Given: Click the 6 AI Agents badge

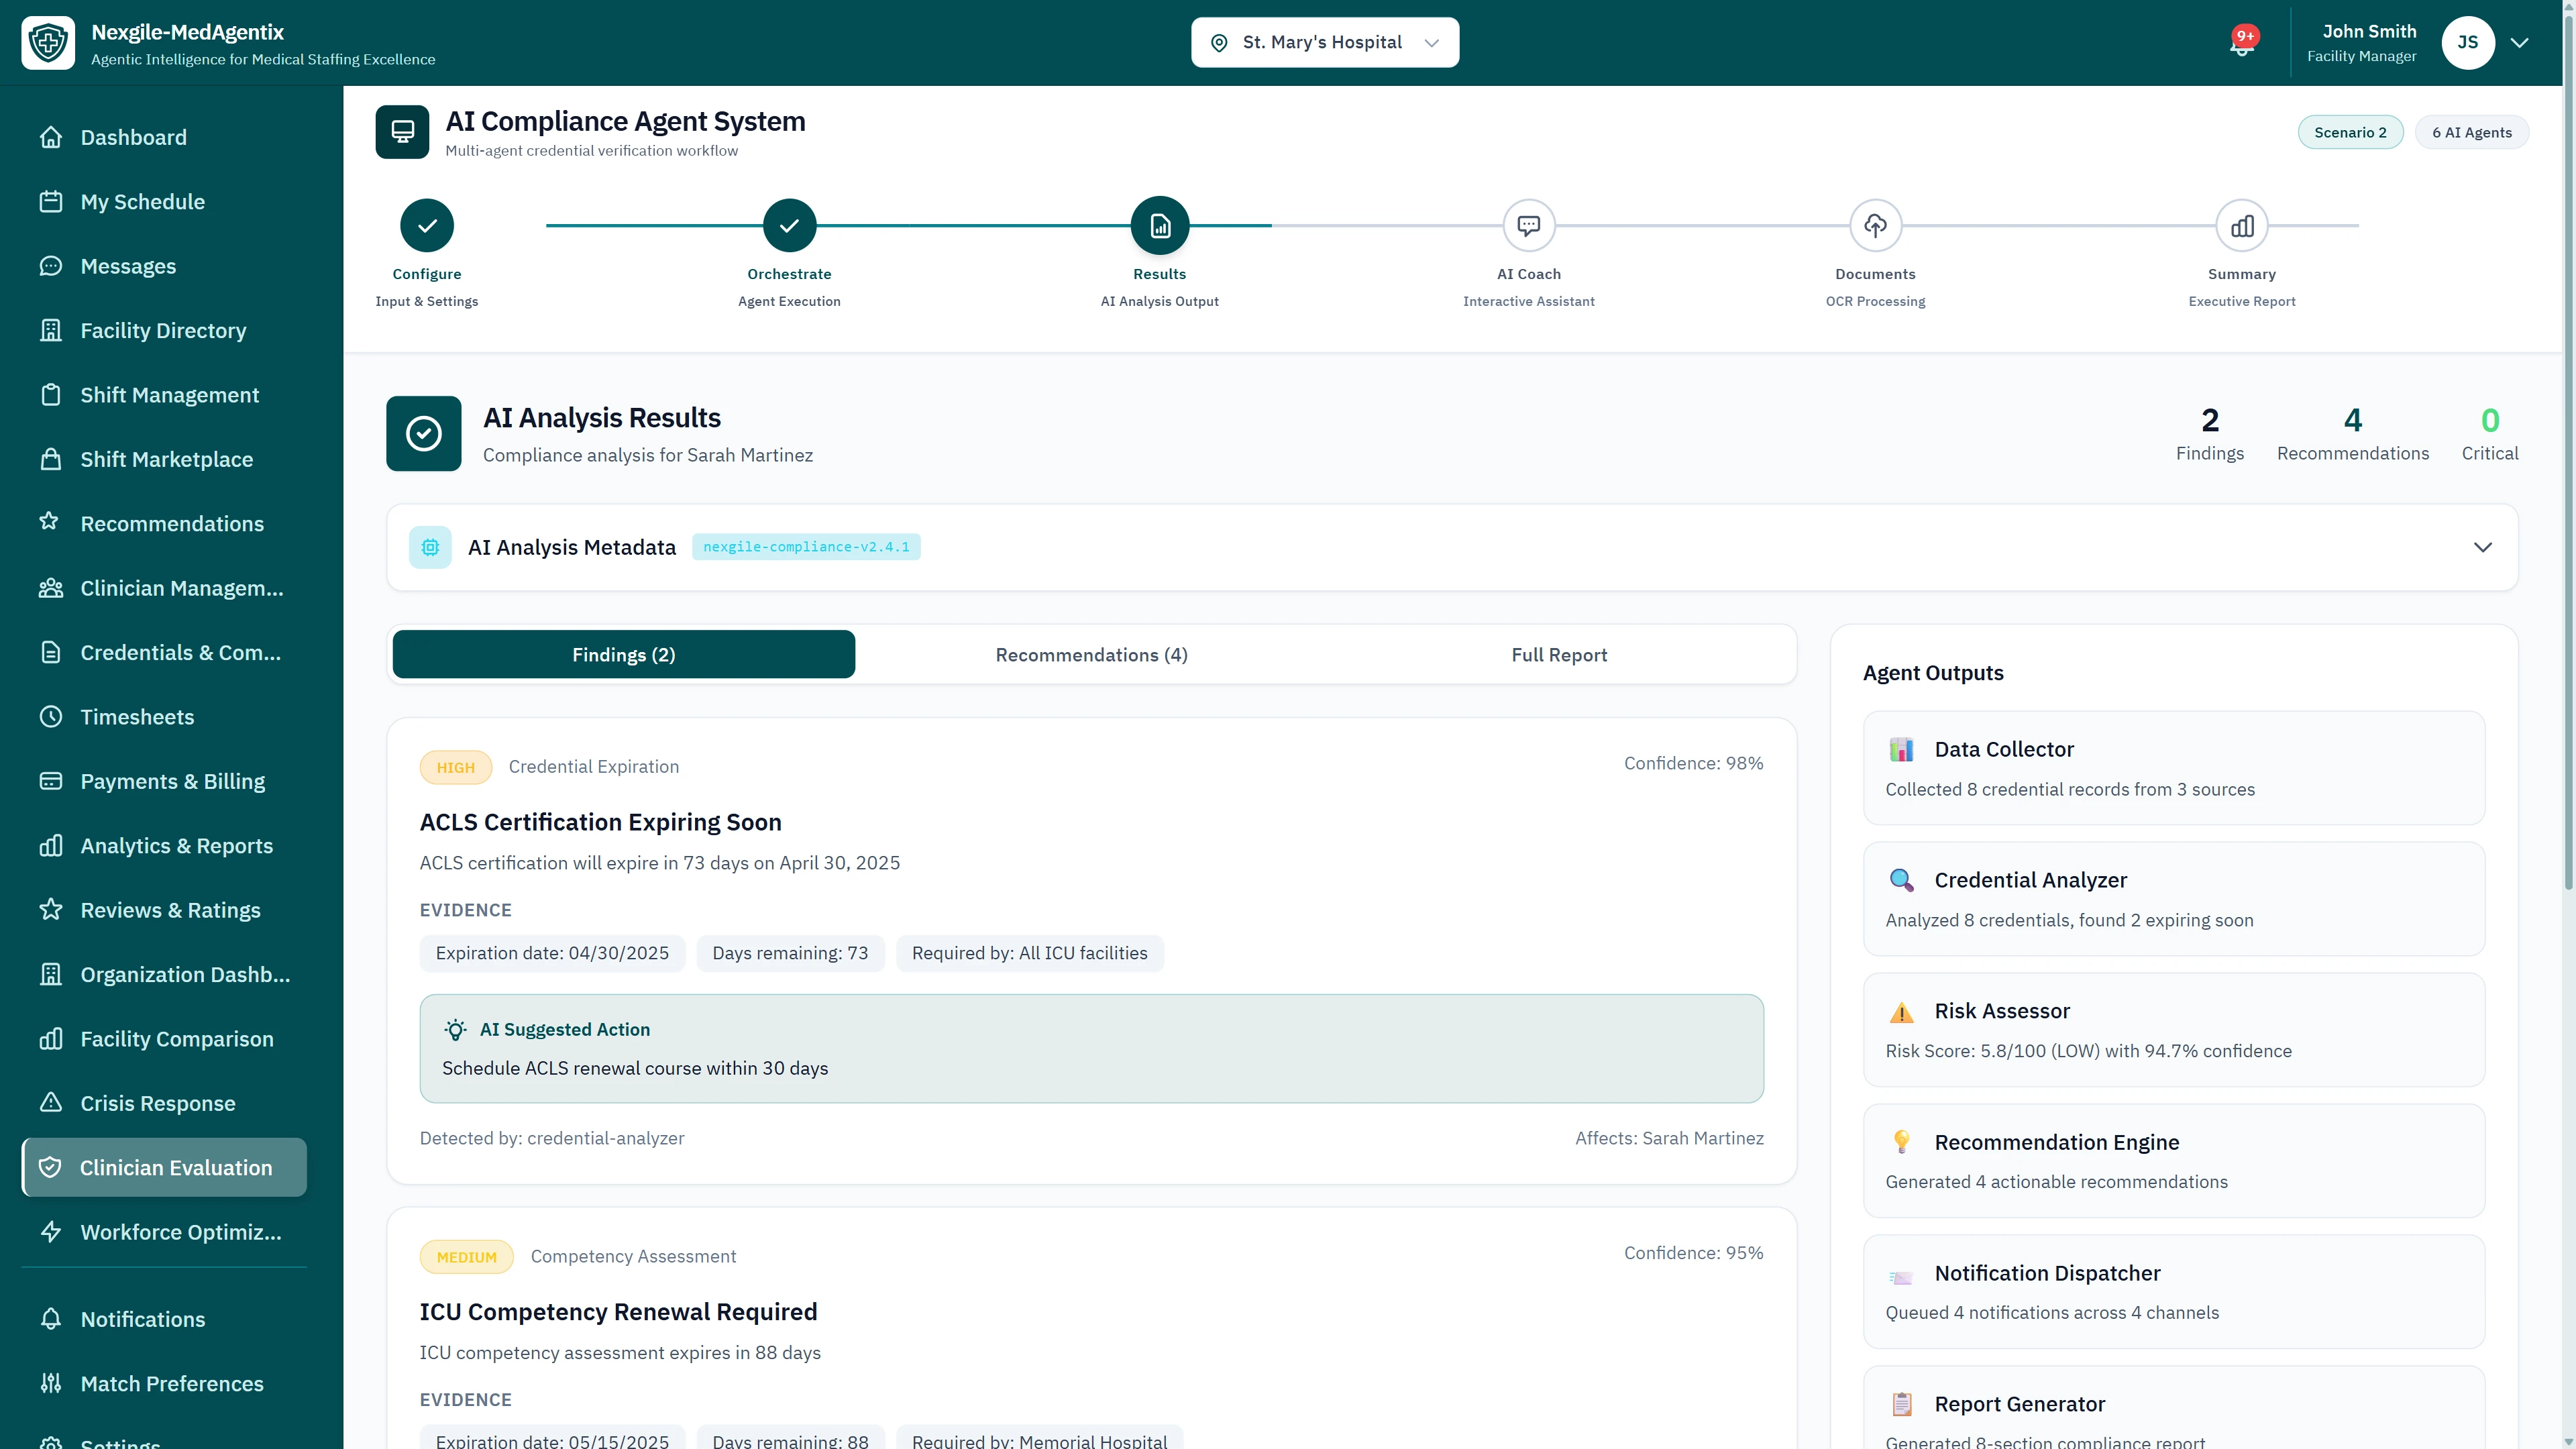Looking at the screenshot, I should tap(2472, 131).
